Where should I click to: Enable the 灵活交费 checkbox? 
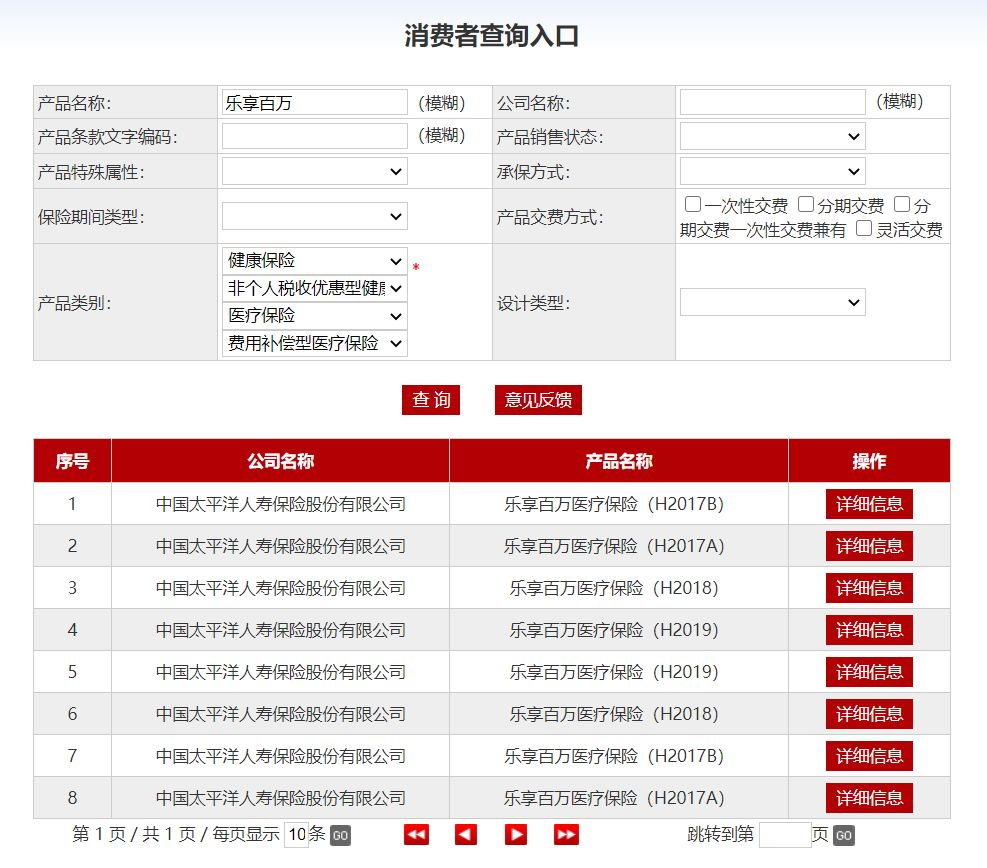pyautogui.click(x=864, y=229)
